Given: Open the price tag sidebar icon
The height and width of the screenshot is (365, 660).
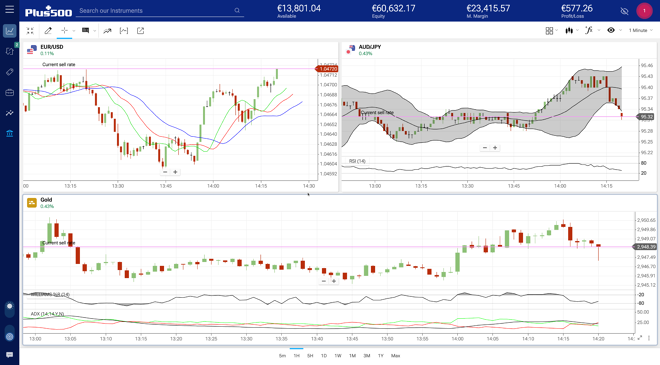Looking at the screenshot, I should [x=9, y=72].
